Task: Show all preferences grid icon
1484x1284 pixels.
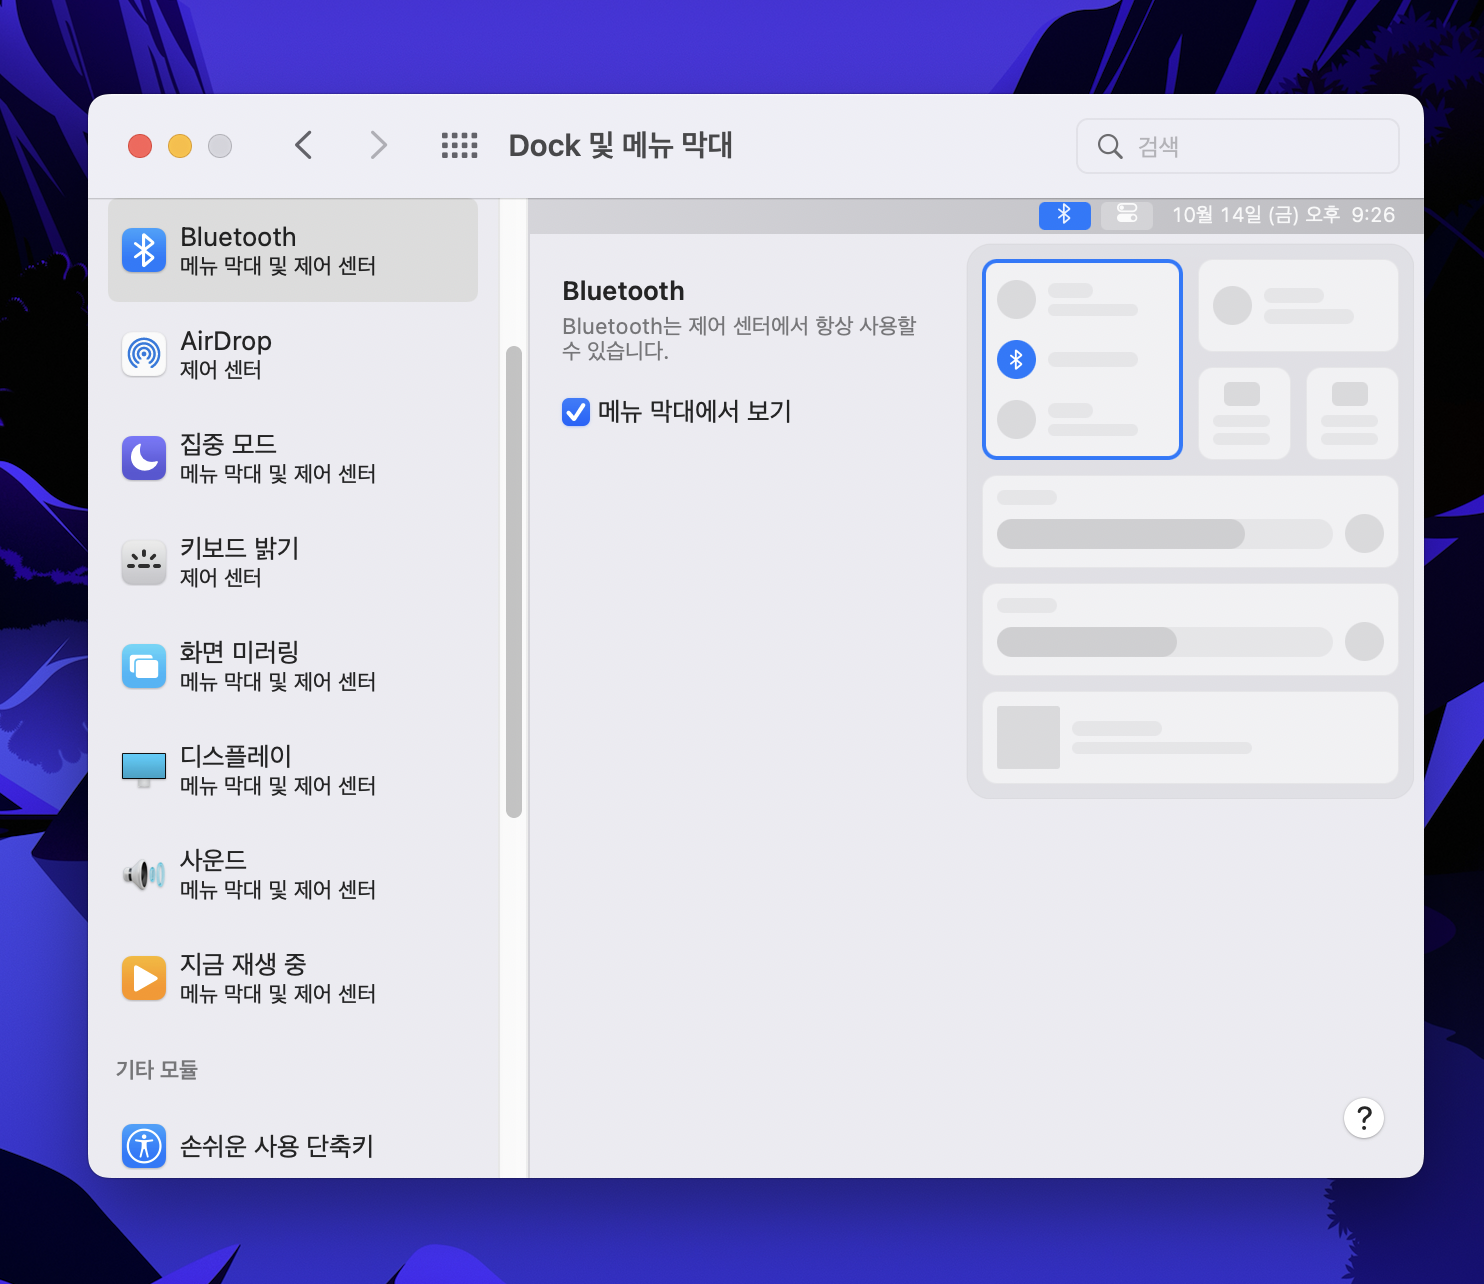Action: [x=460, y=146]
